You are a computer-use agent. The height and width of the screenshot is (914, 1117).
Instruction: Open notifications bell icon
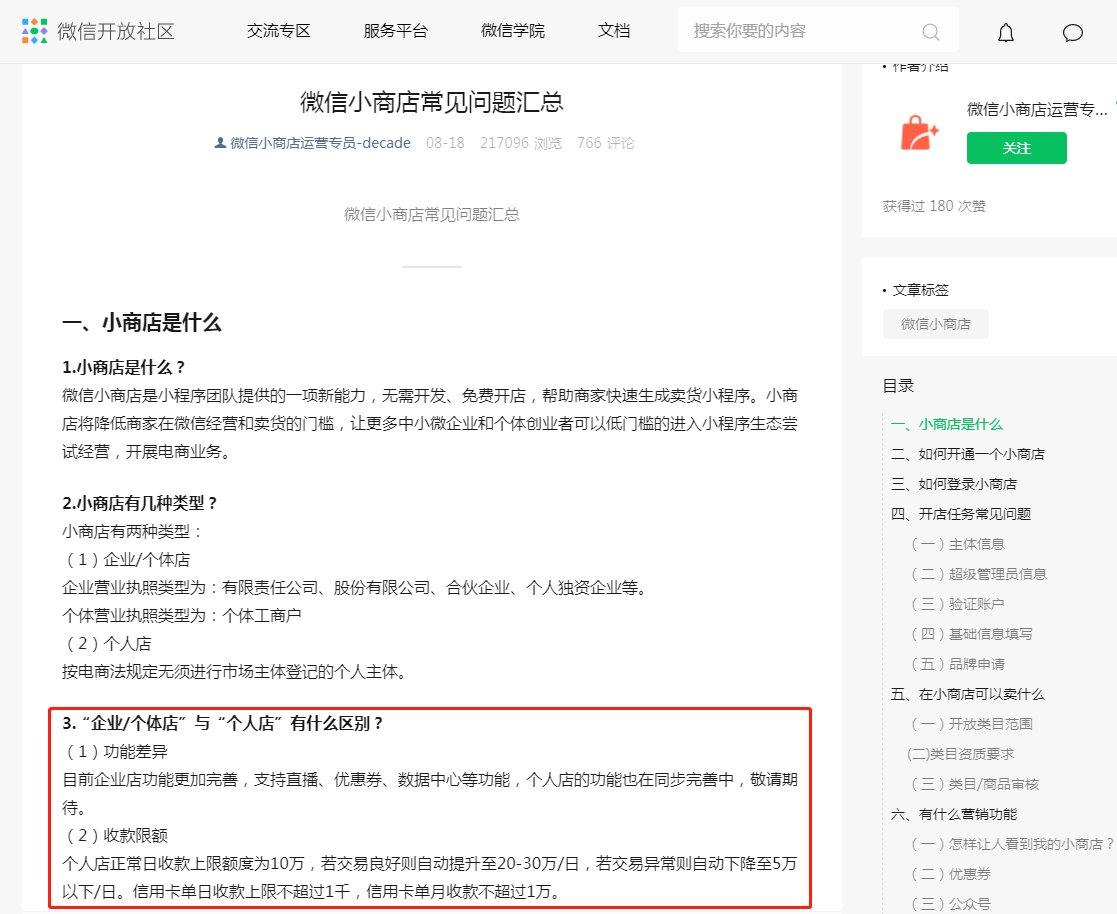coord(1006,32)
